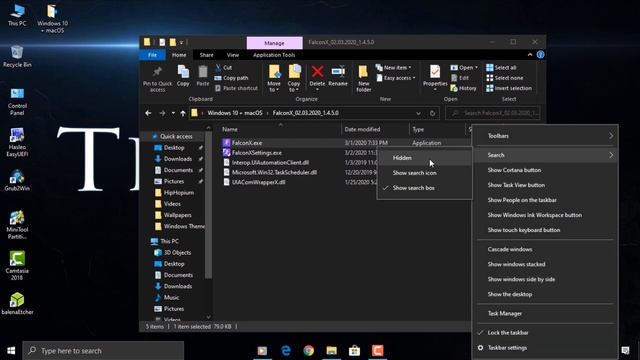The image size is (640, 360).
Task: Toggle Show touch keyboard button
Action: (x=545, y=230)
